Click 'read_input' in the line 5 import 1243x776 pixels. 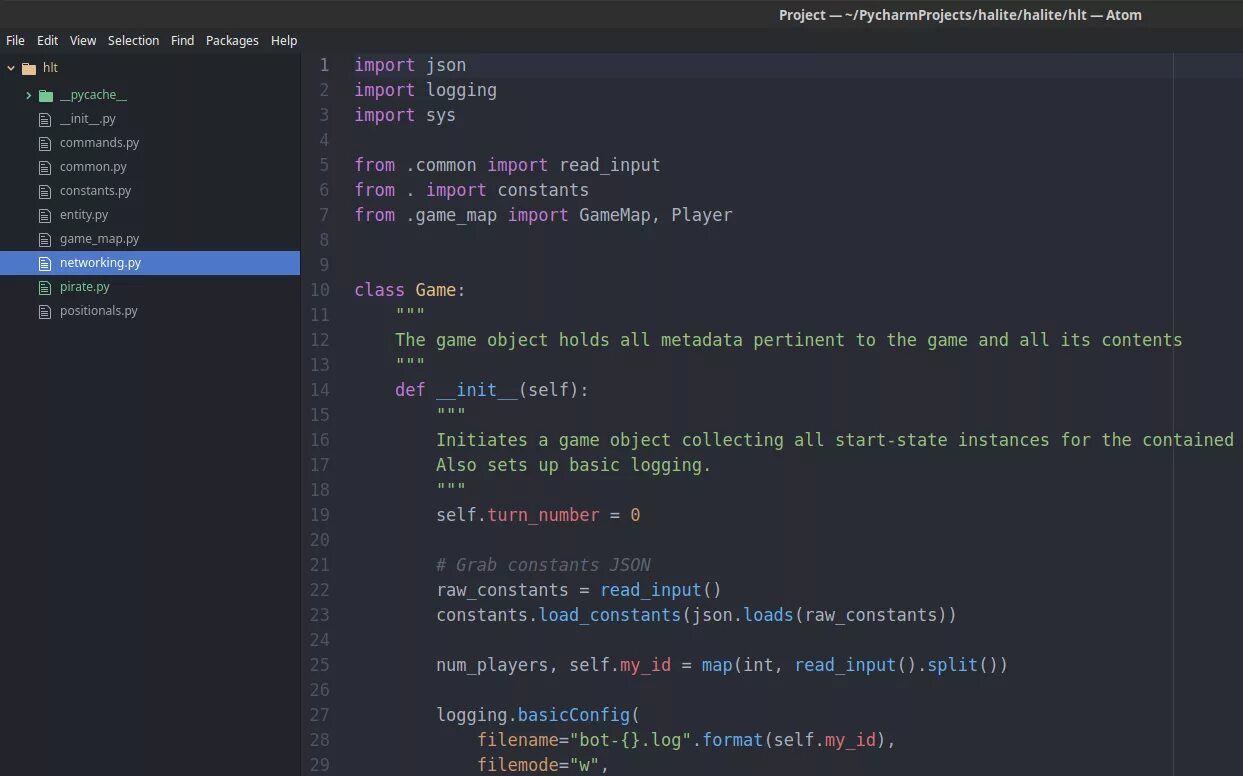610,165
